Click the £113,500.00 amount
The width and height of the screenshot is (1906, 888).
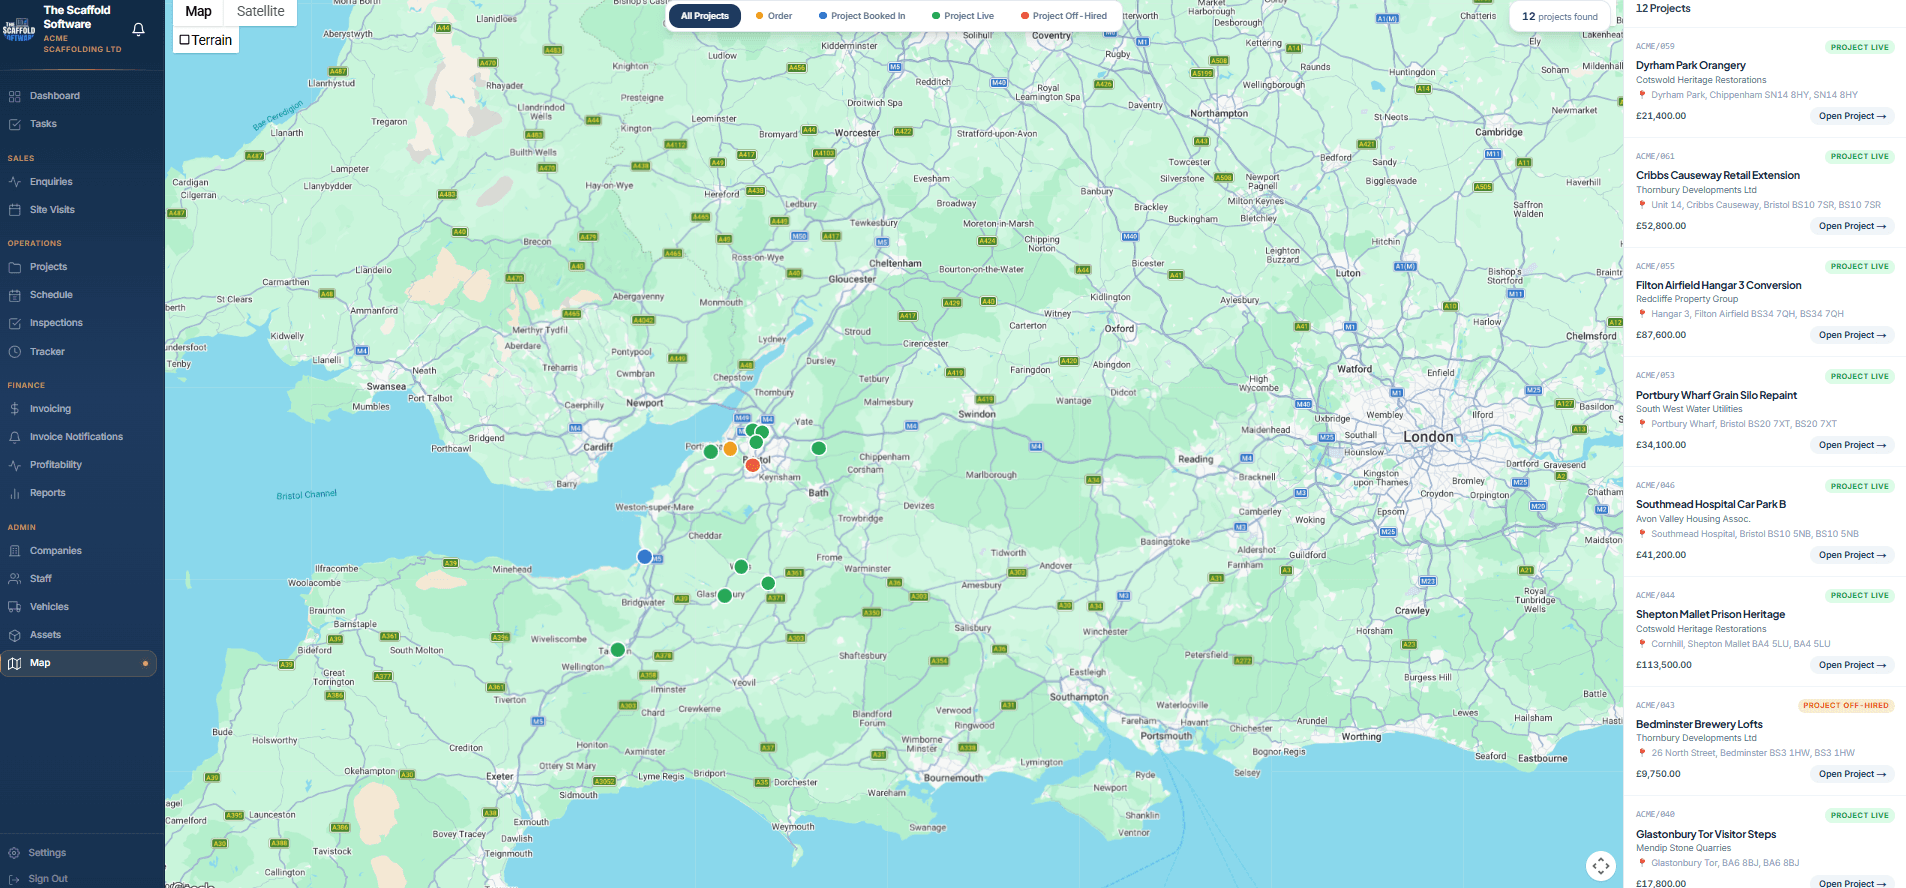coord(1664,665)
